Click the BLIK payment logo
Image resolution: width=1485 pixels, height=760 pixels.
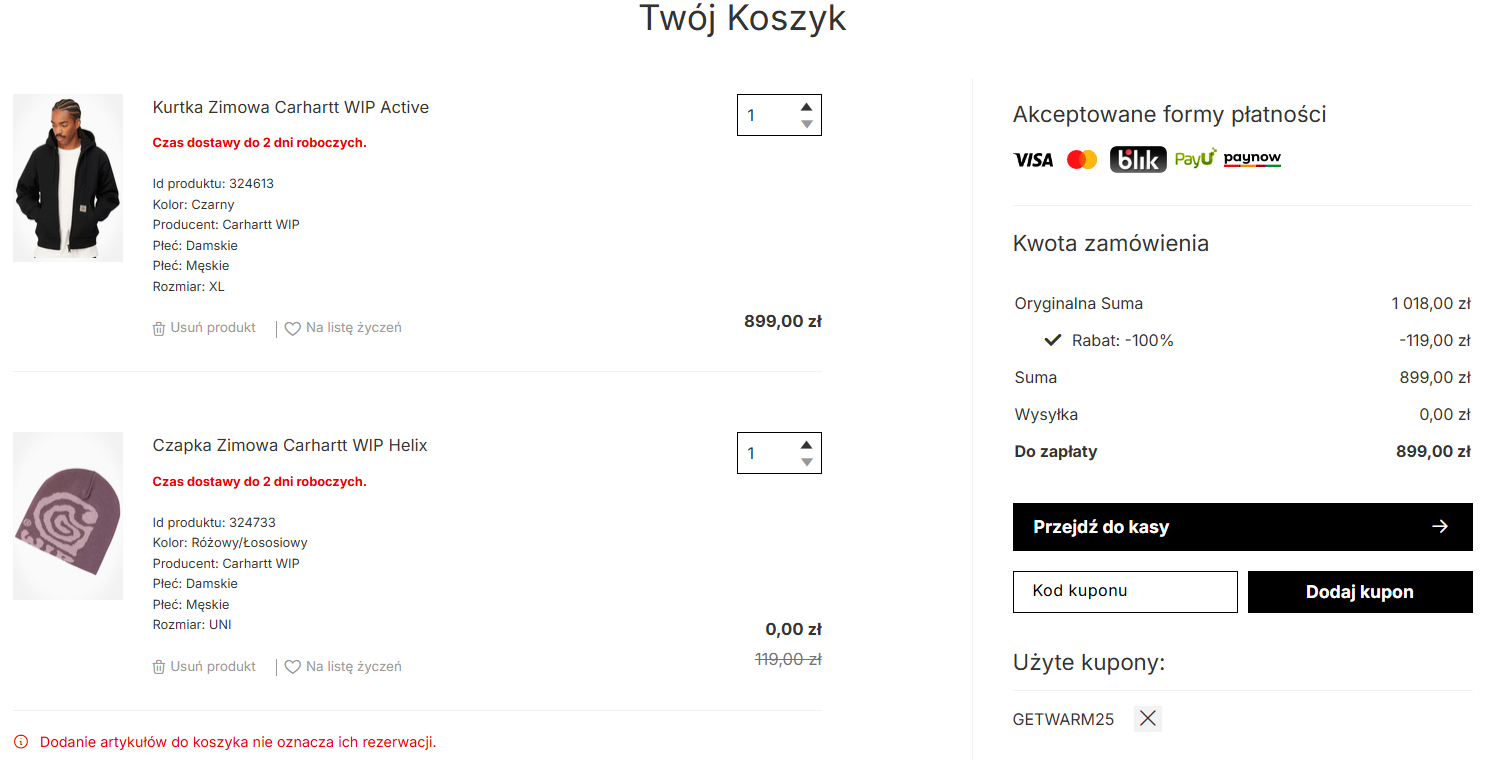[1138, 160]
